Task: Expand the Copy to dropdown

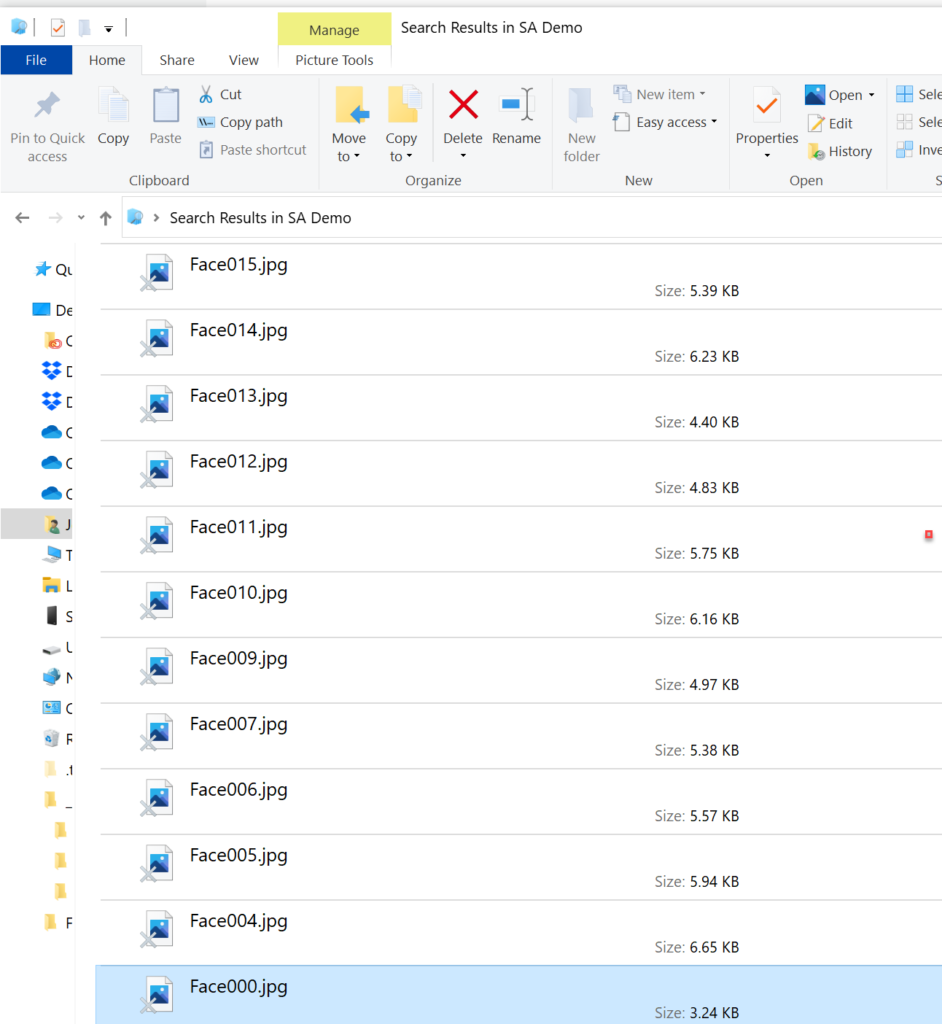Action: pos(401,157)
